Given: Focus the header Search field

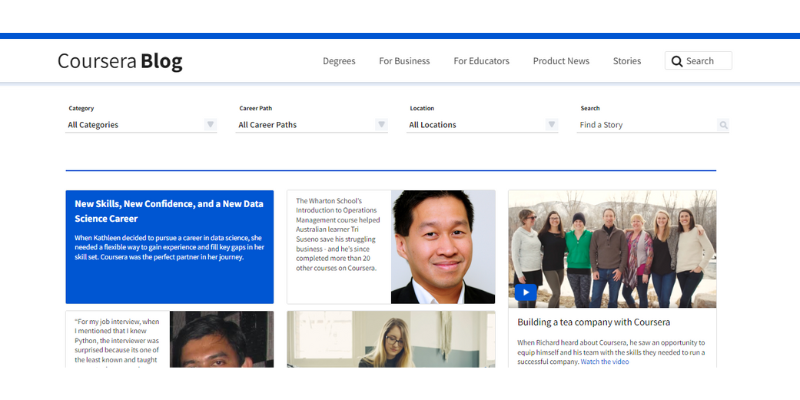Looking at the screenshot, I should (698, 61).
